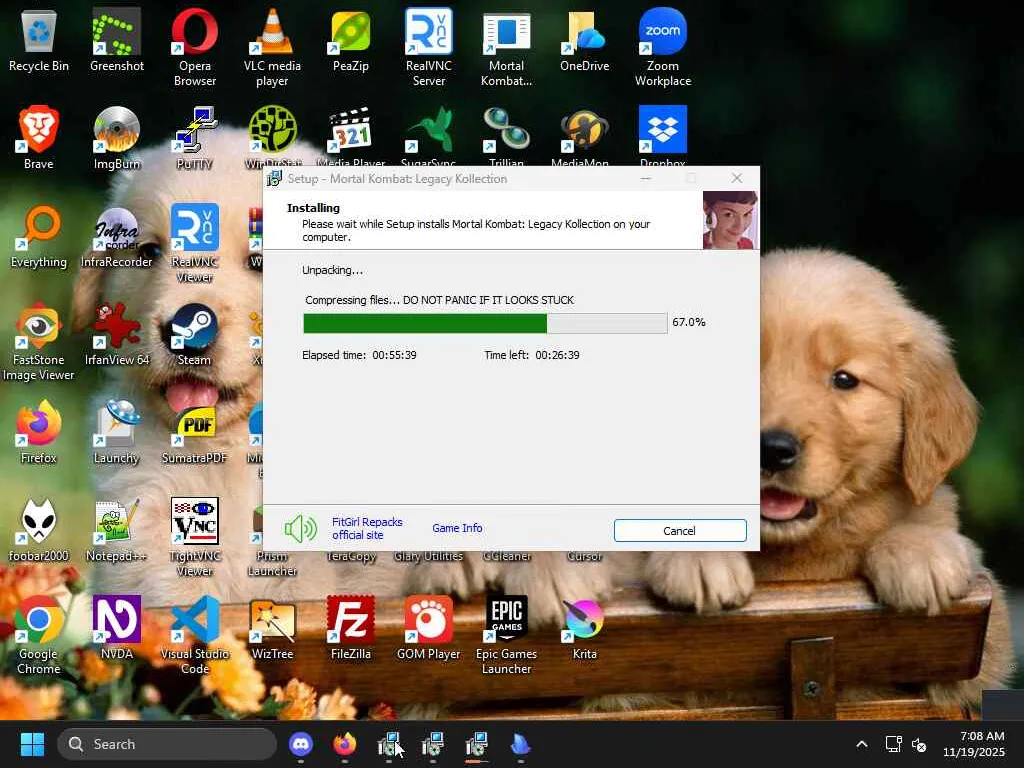Open the Recycle Bin desktop icon
The width and height of the screenshot is (1024, 768).
39,40
